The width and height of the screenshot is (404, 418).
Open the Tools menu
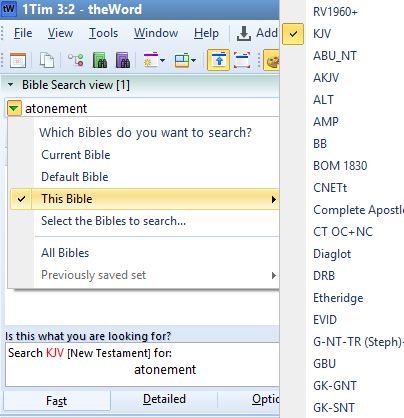click(103, 33)
